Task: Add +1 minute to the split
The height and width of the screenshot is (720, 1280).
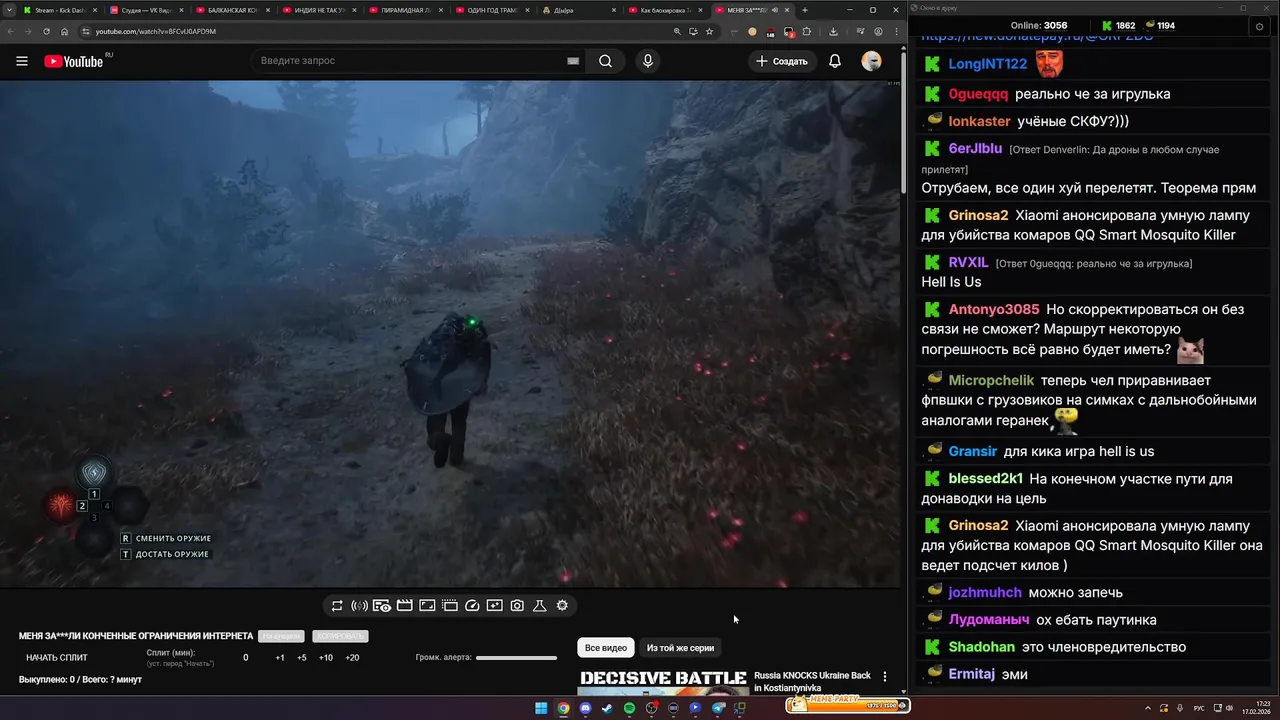Action: (280, 658)
